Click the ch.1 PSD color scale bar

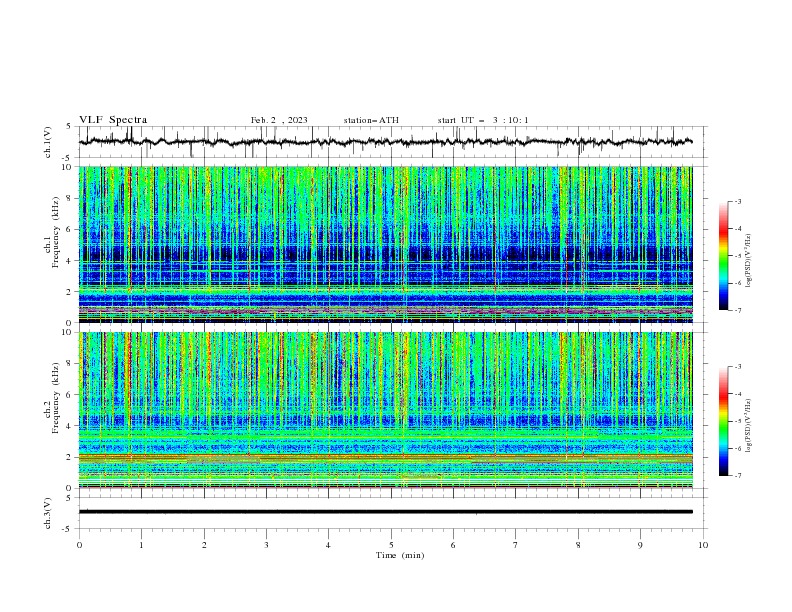pyautogui.click(x=723, y=256)
